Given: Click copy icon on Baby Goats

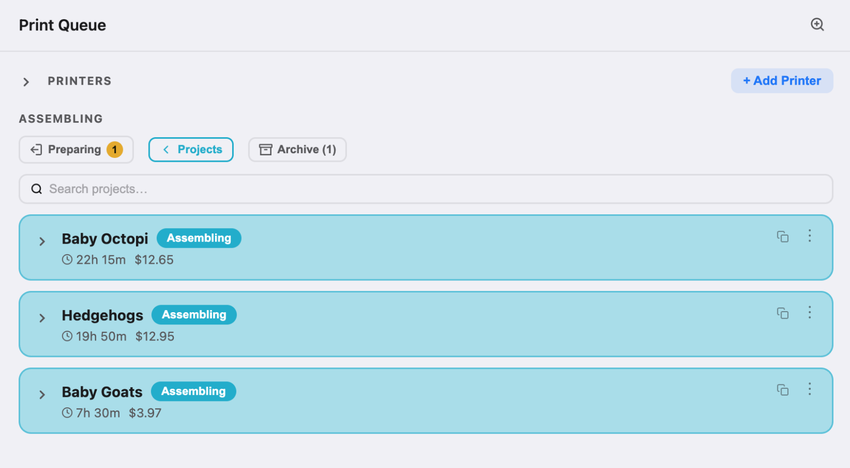Looking at the screenshot, I should [782, 389].
